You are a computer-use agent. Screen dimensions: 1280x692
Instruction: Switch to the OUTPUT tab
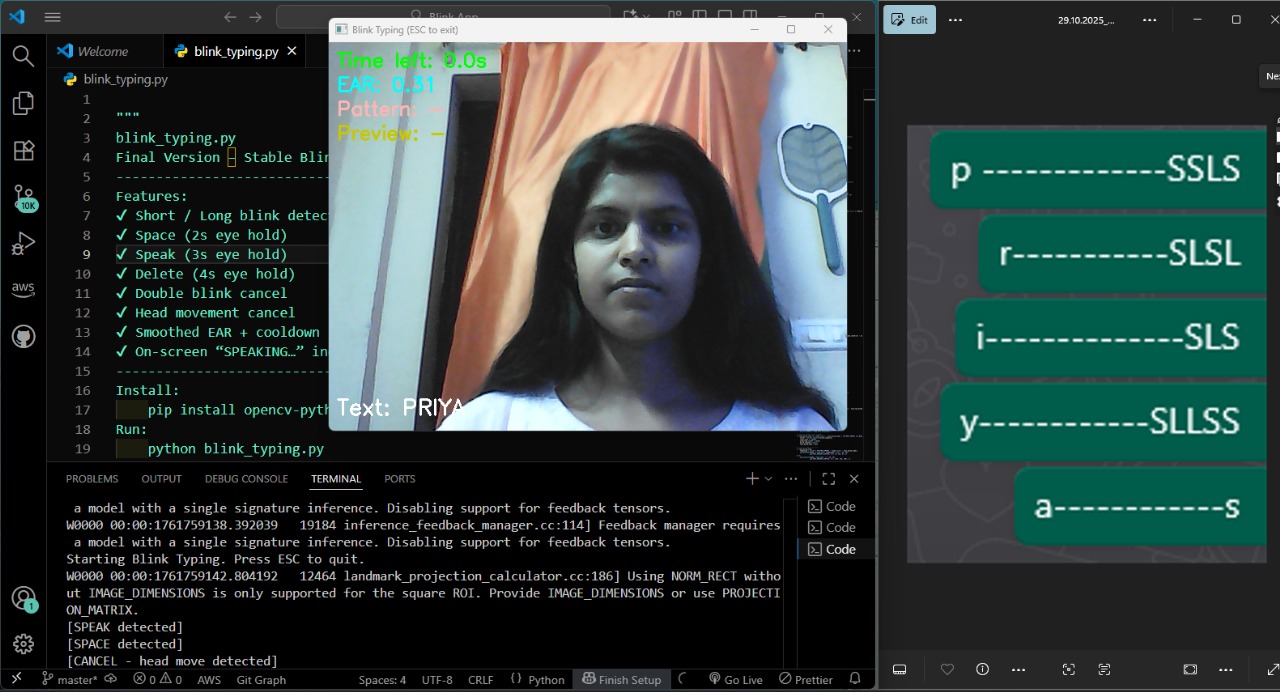click(161, 478)
